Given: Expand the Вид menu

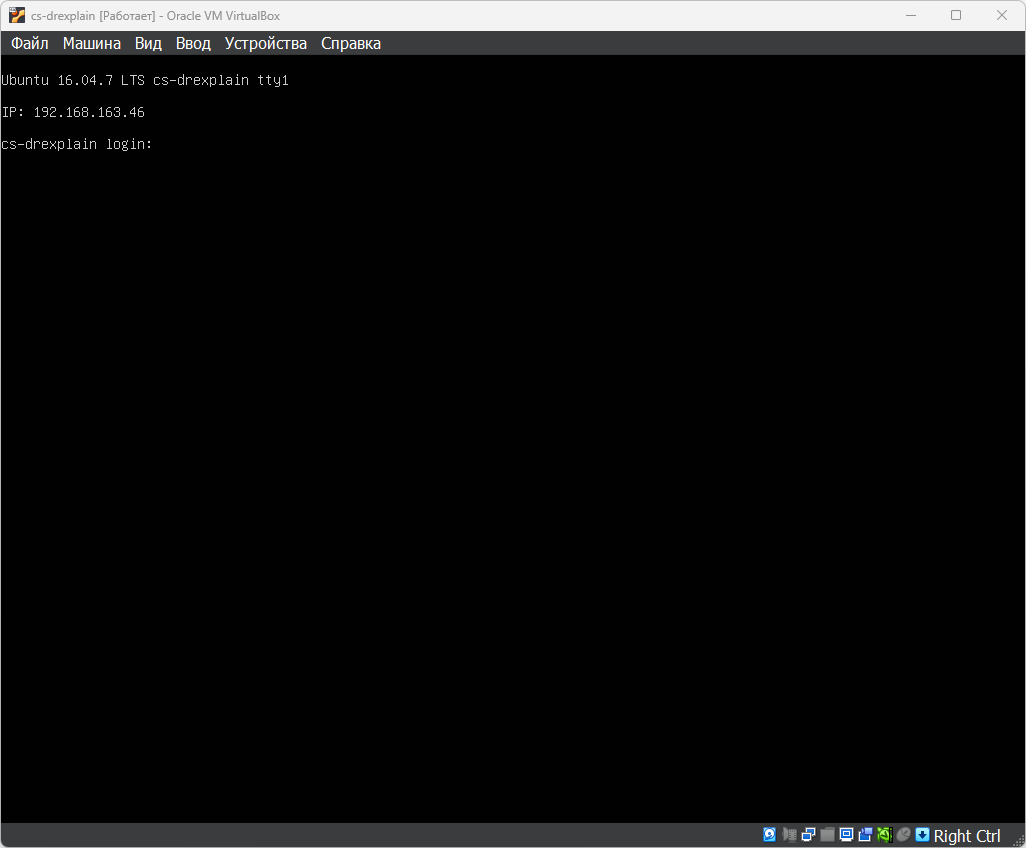Looking at the screenshot, I should (x=148, y=43).
